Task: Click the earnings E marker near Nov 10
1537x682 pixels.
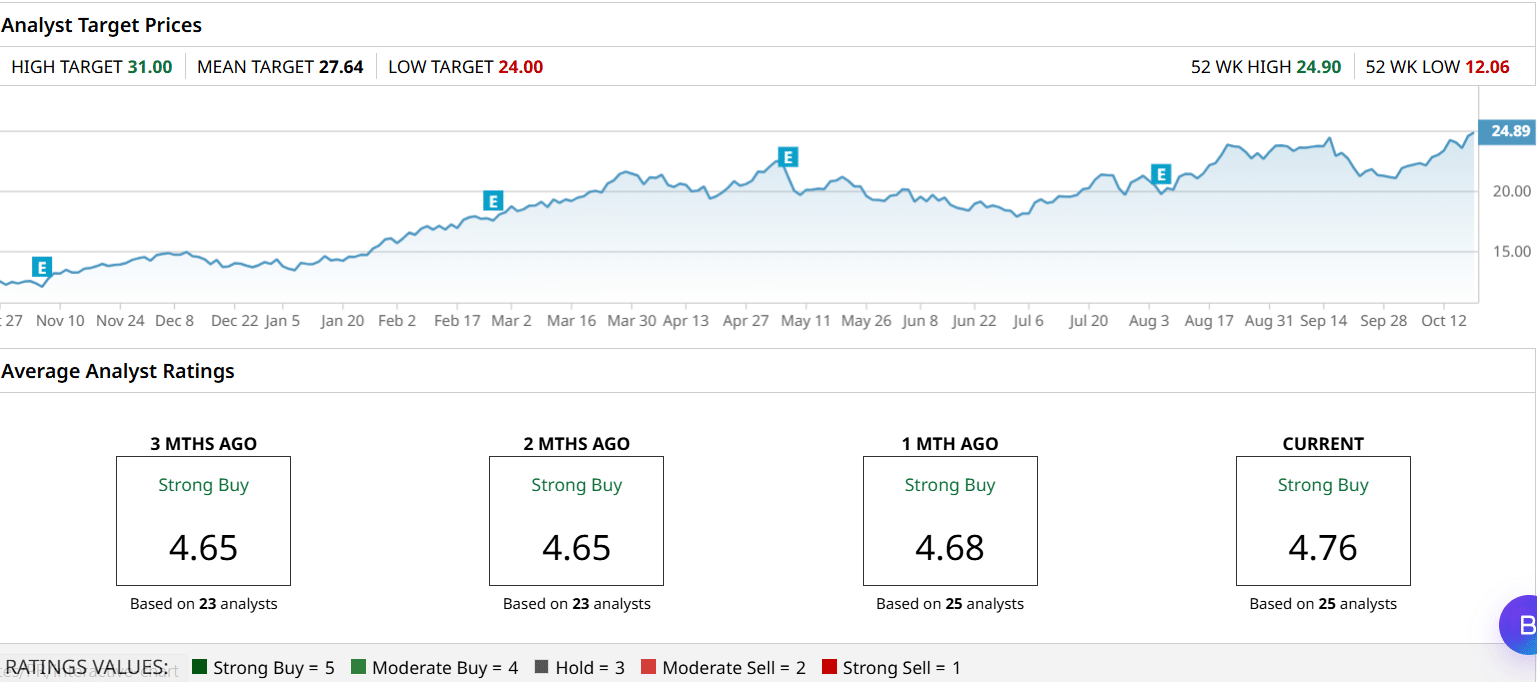Action: (x=41, y=267)
